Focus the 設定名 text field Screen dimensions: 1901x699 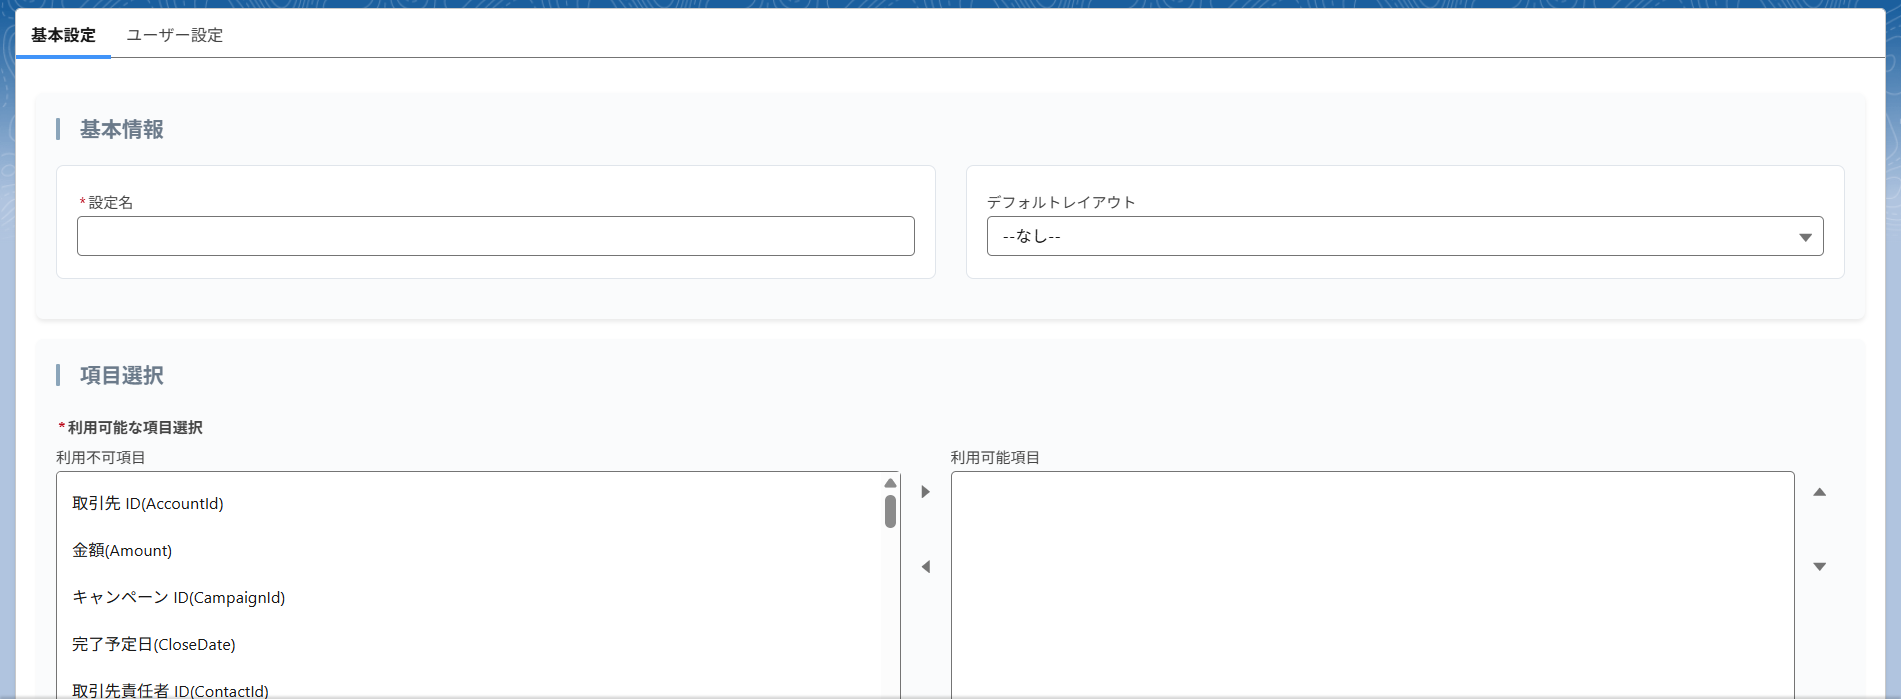pyautogui.click(x=495, y=237)
